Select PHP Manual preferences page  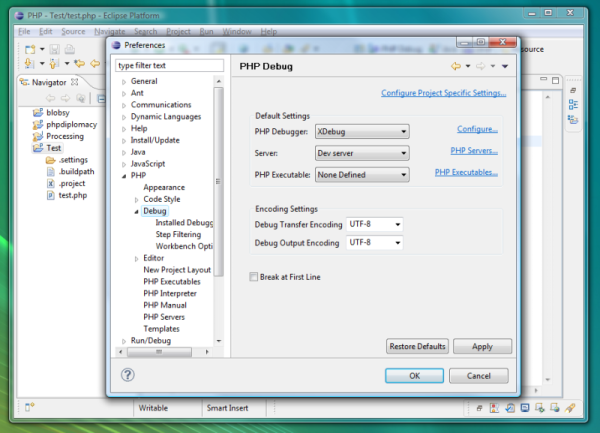pos(165,305)
